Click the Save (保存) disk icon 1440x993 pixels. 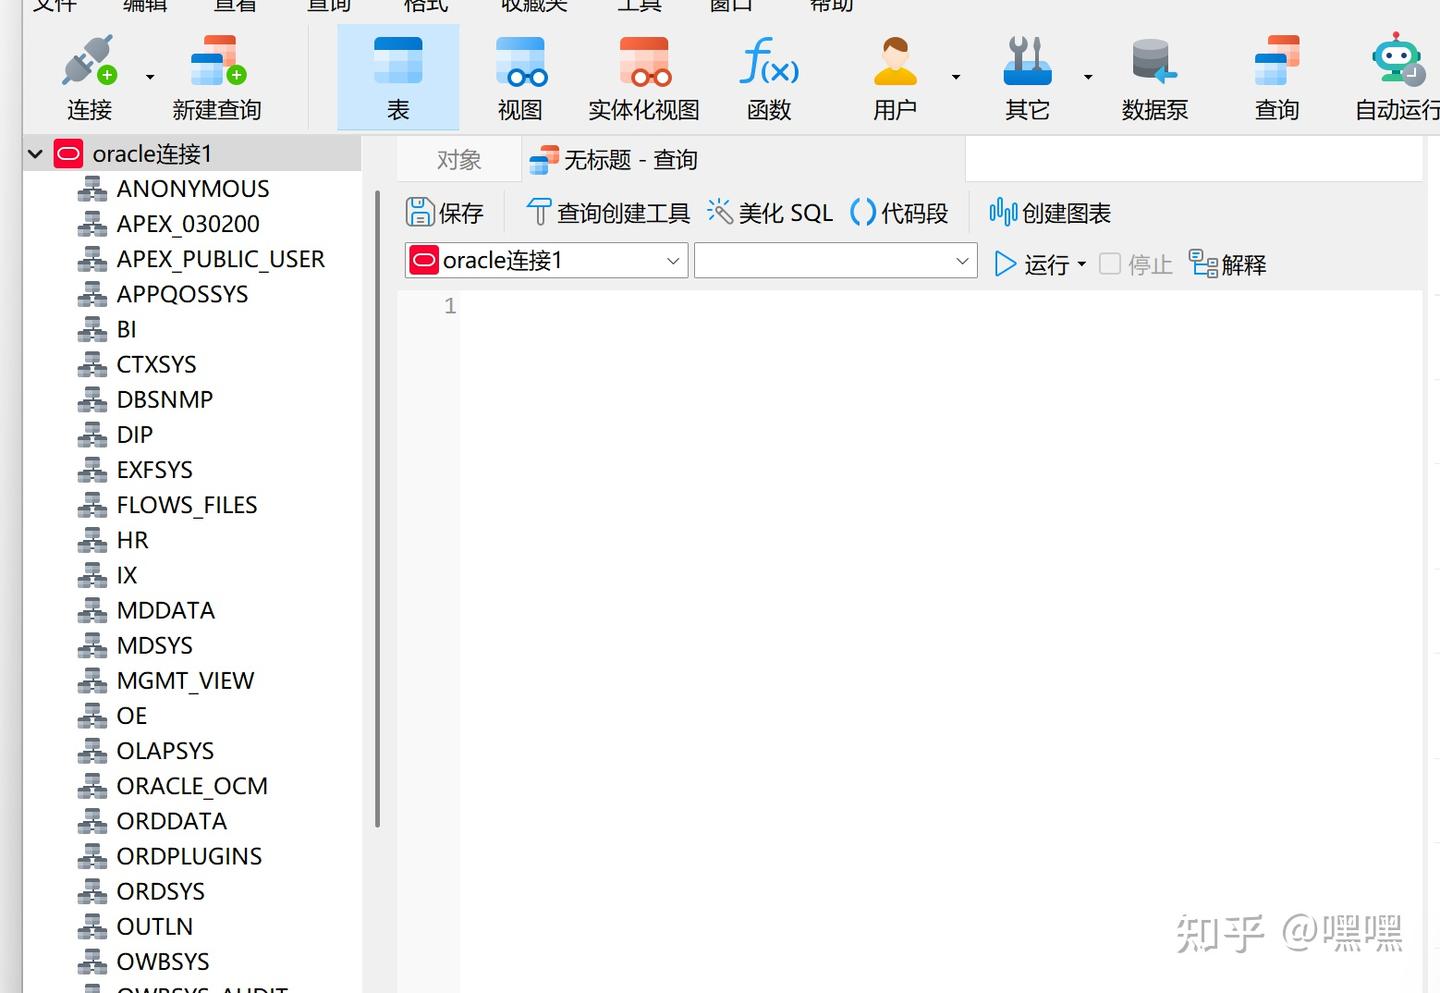(420, 212)
